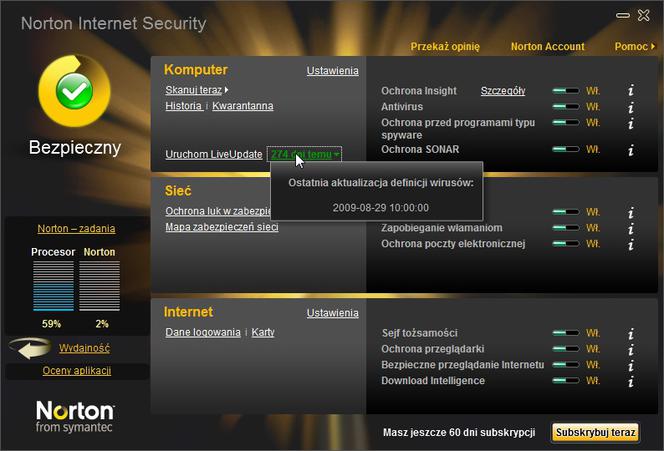Click the green checkmark security status icon

coord(74,90)
